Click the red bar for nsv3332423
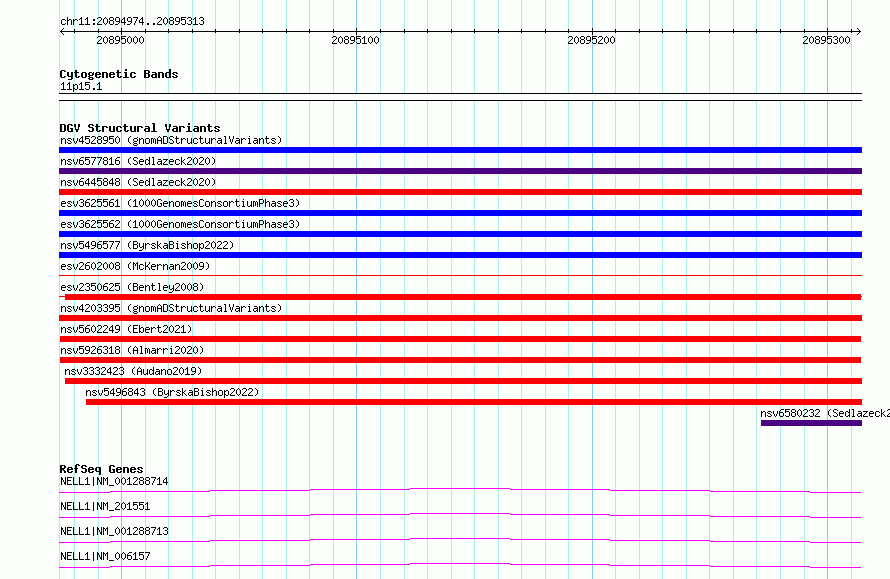The image size is (890, 579). pos(463,381)
